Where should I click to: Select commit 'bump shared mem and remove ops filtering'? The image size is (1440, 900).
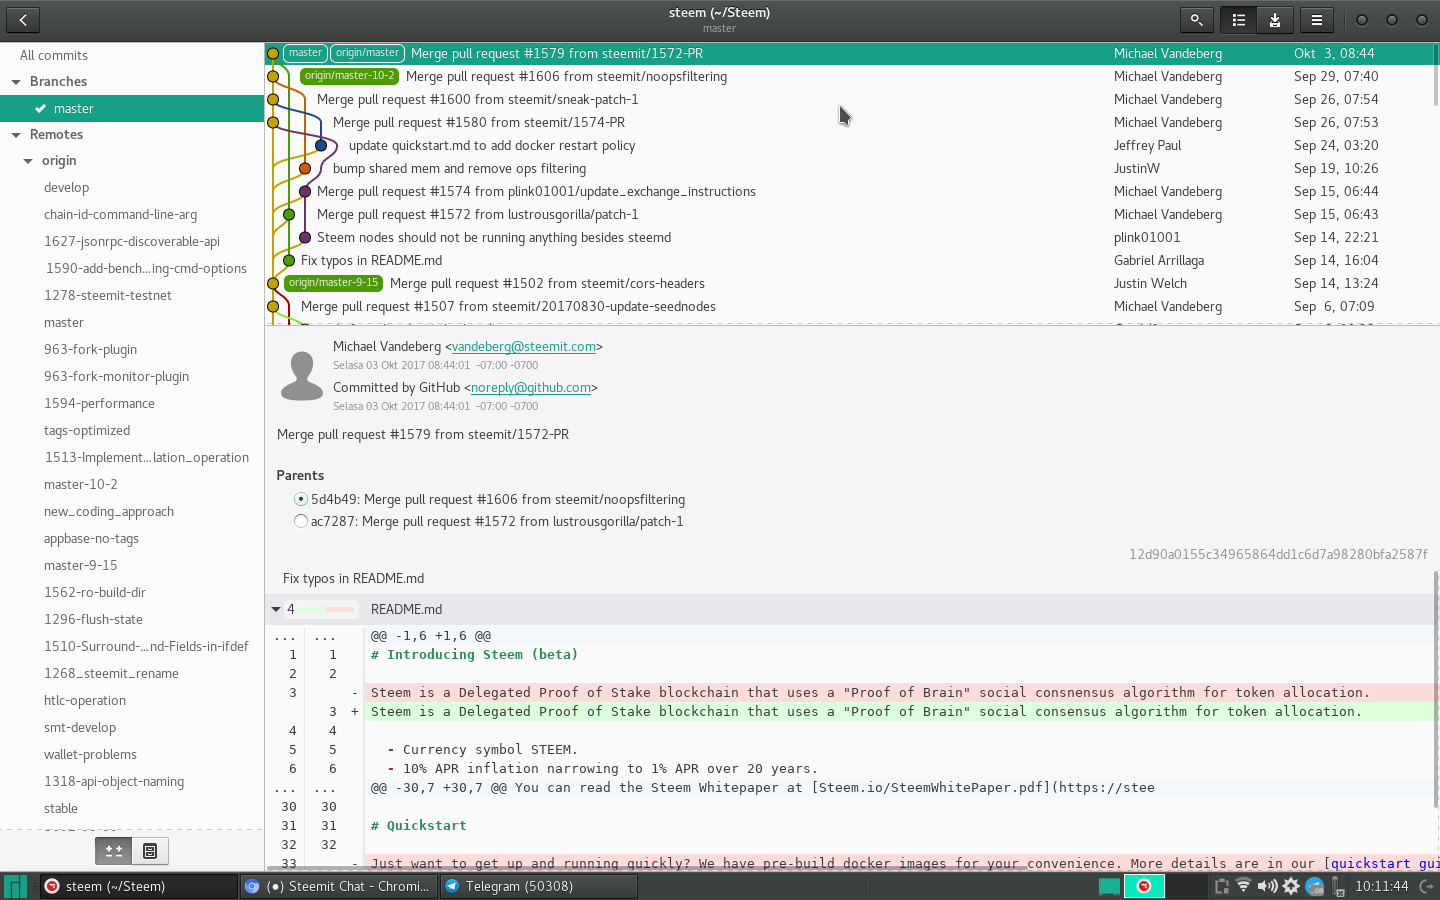click(852, 168)
